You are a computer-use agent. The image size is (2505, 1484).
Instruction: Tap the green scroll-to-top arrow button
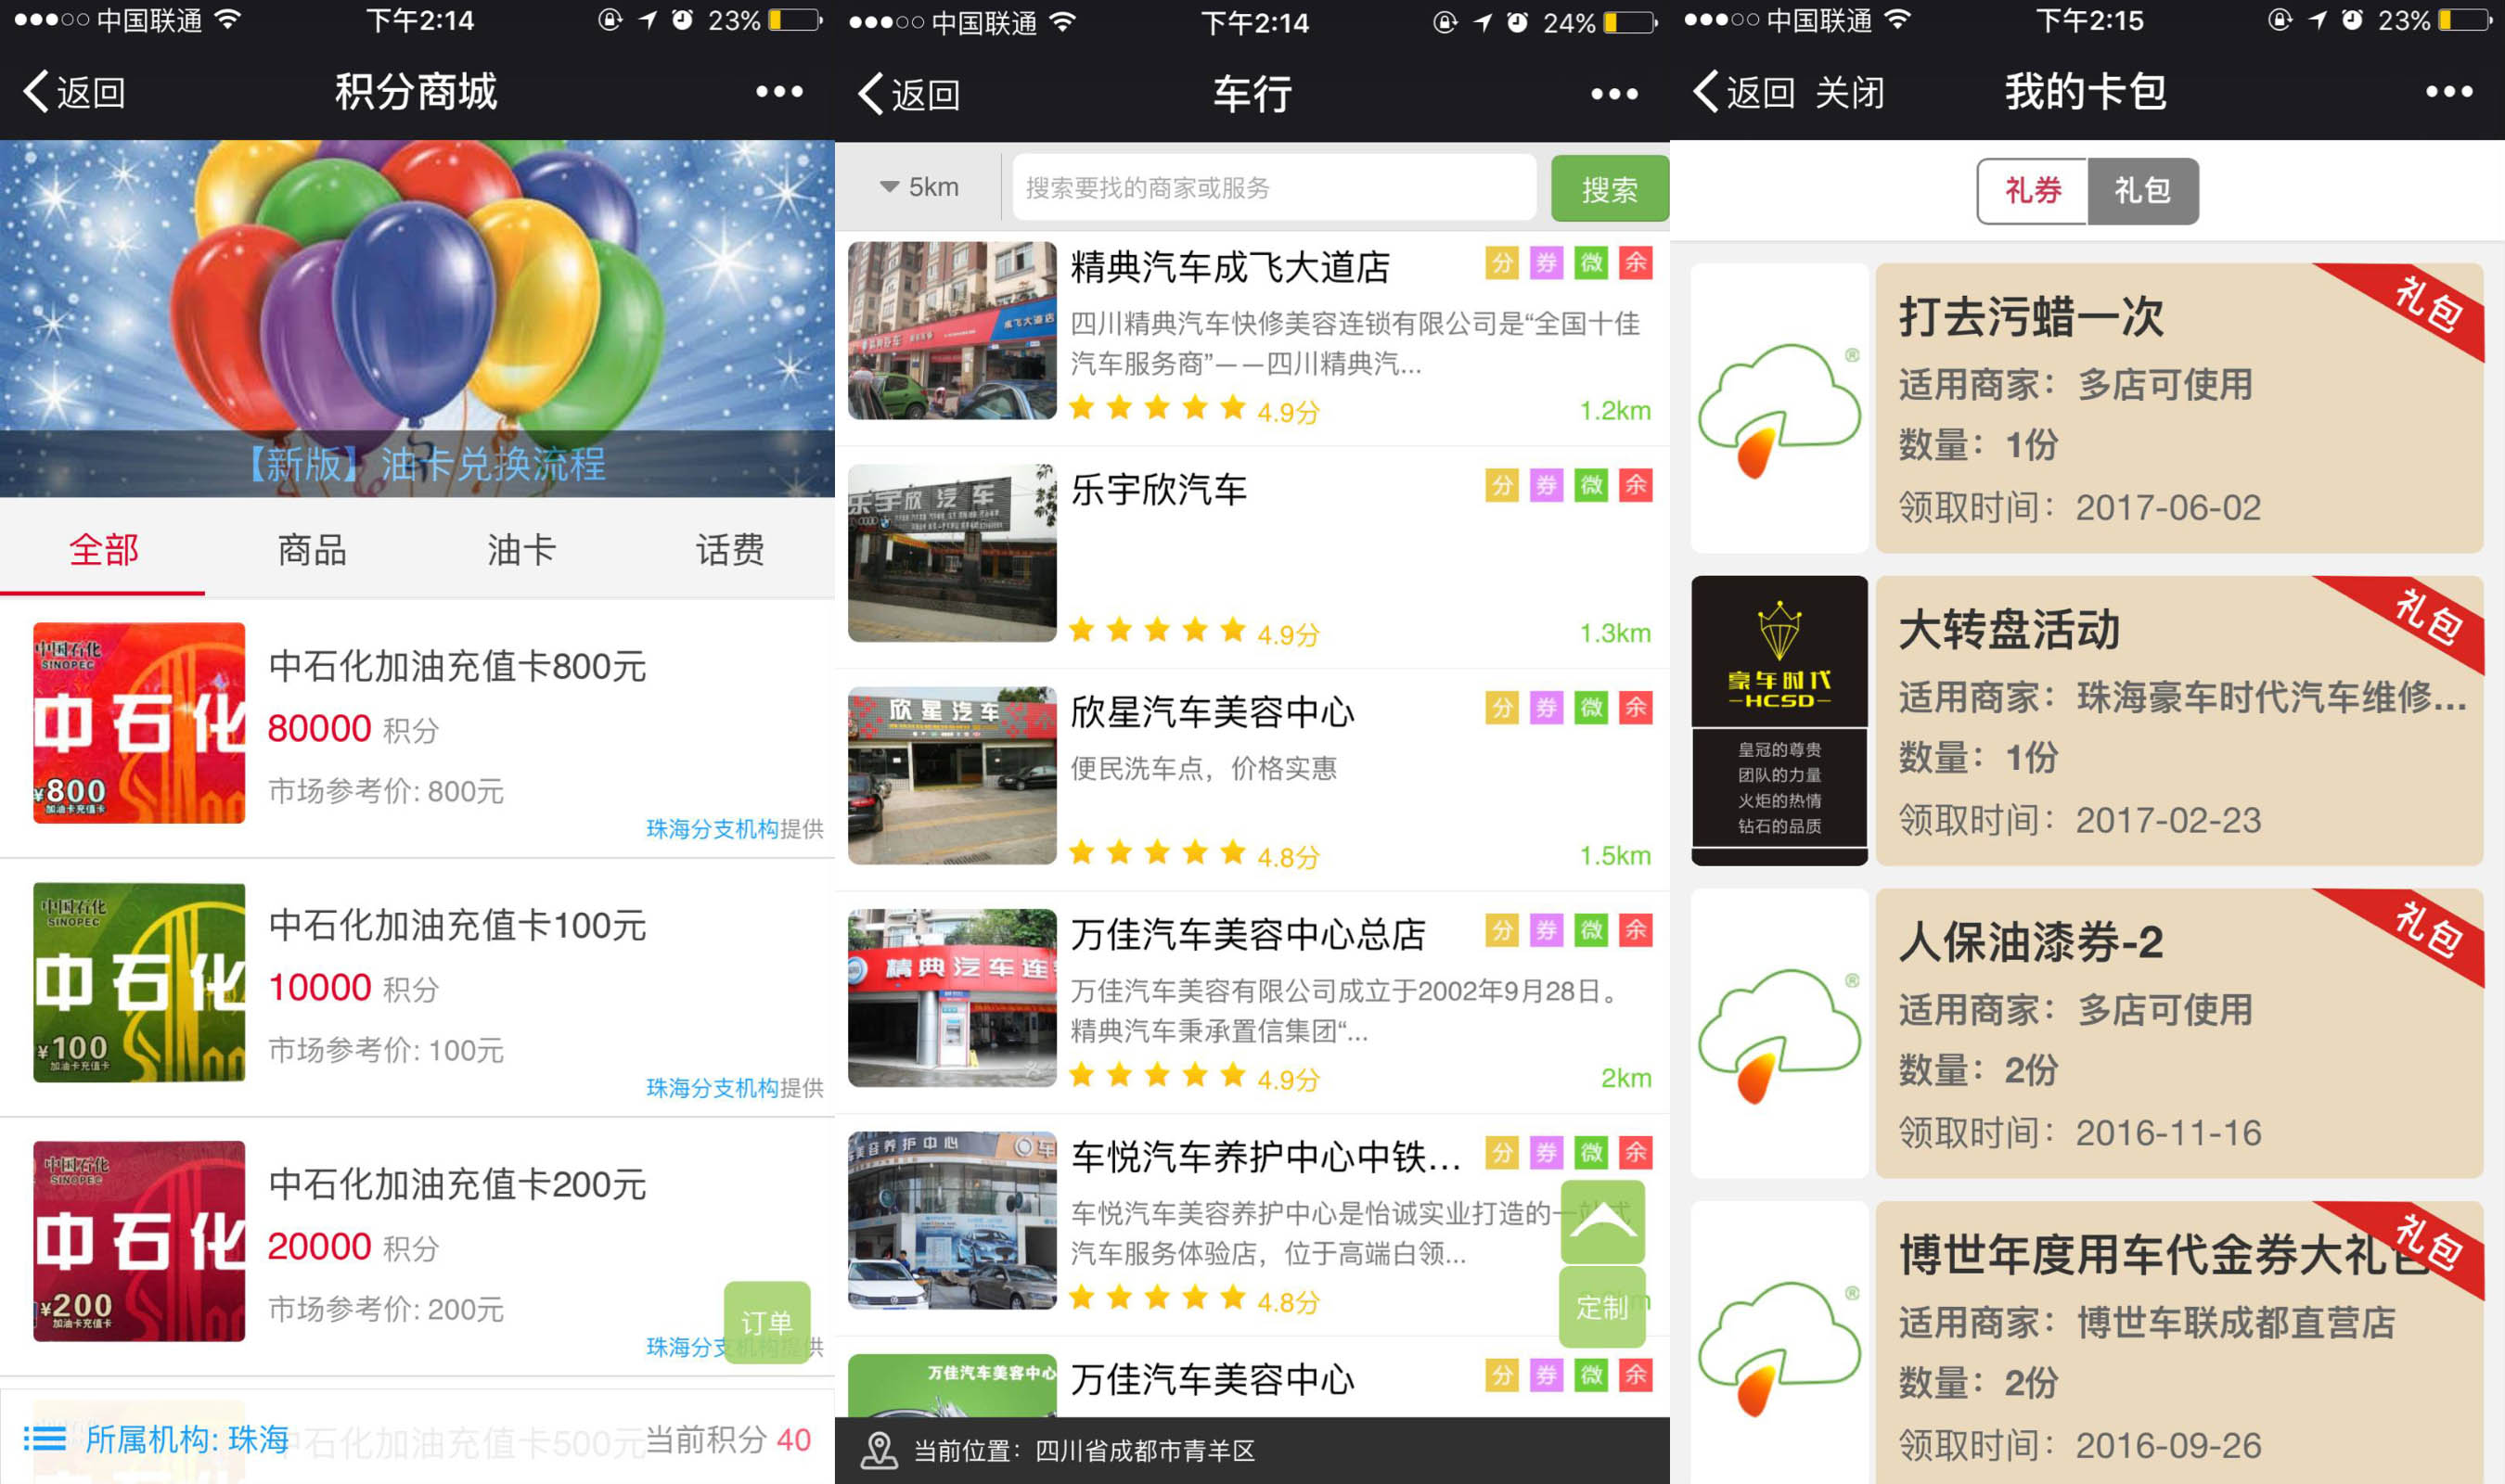click(x=1602, y=1221)
